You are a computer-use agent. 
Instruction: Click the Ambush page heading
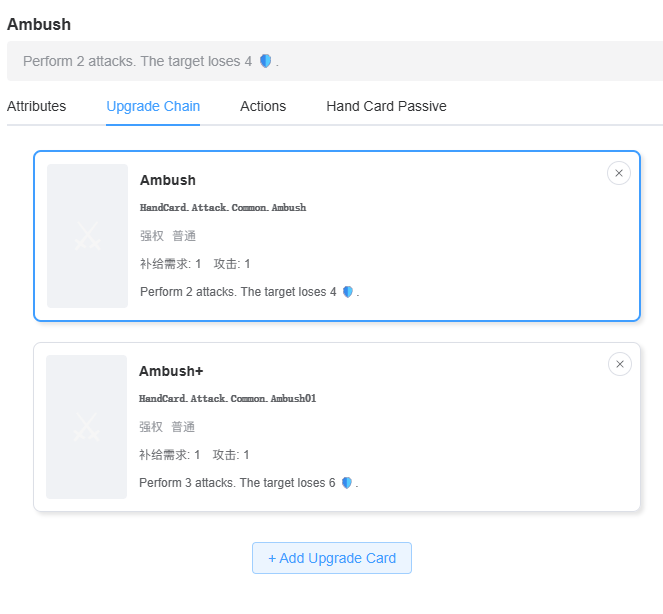point(39,25)
